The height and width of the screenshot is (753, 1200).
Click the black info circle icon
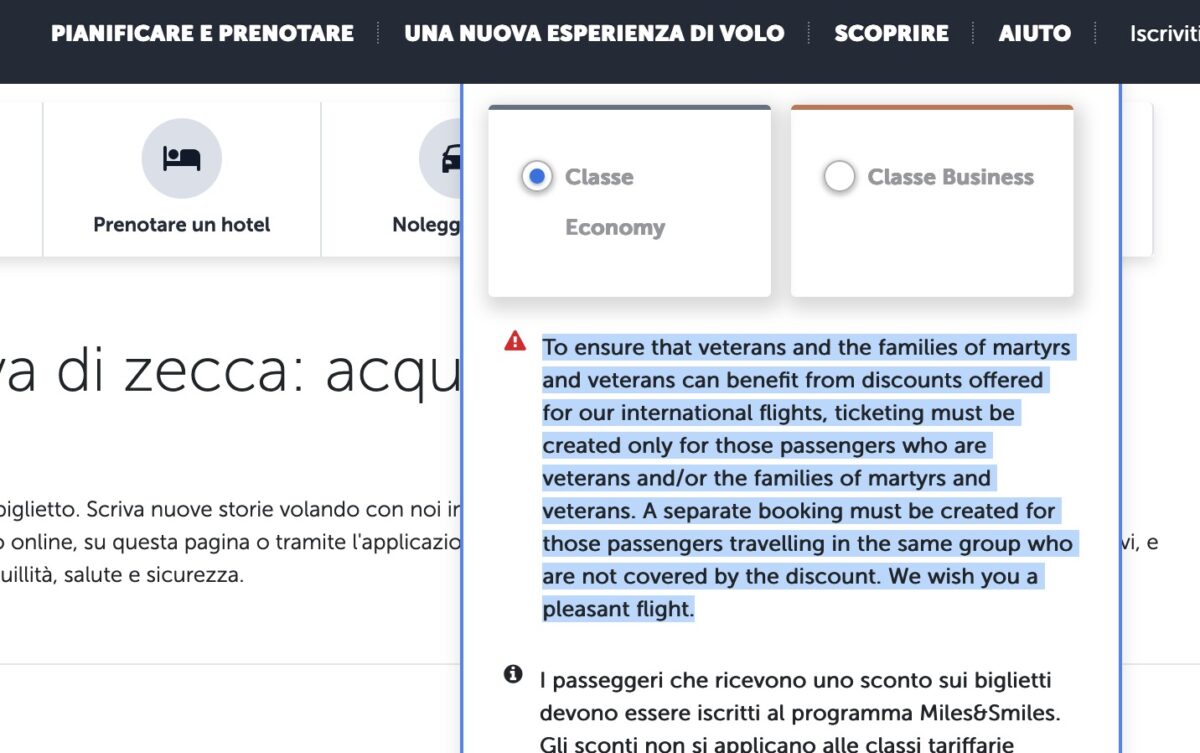(x=513, y=674)
